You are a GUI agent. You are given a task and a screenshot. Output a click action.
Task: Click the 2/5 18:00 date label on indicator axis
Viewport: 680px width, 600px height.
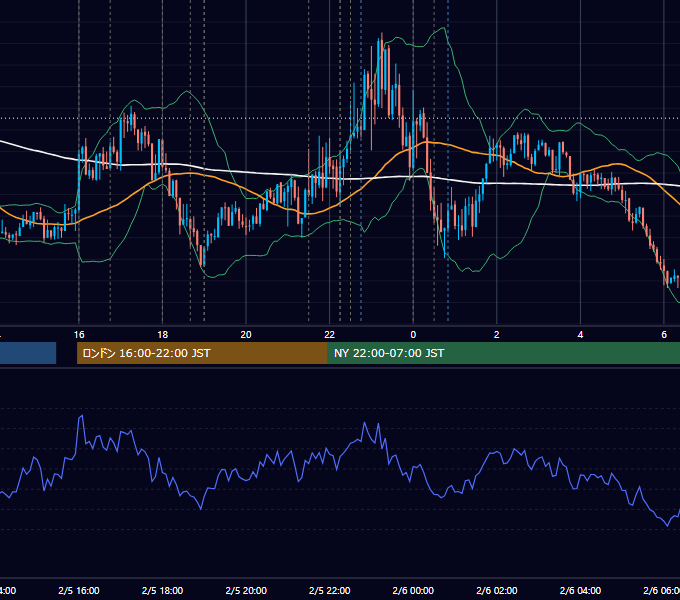click(x=162, y=590)
